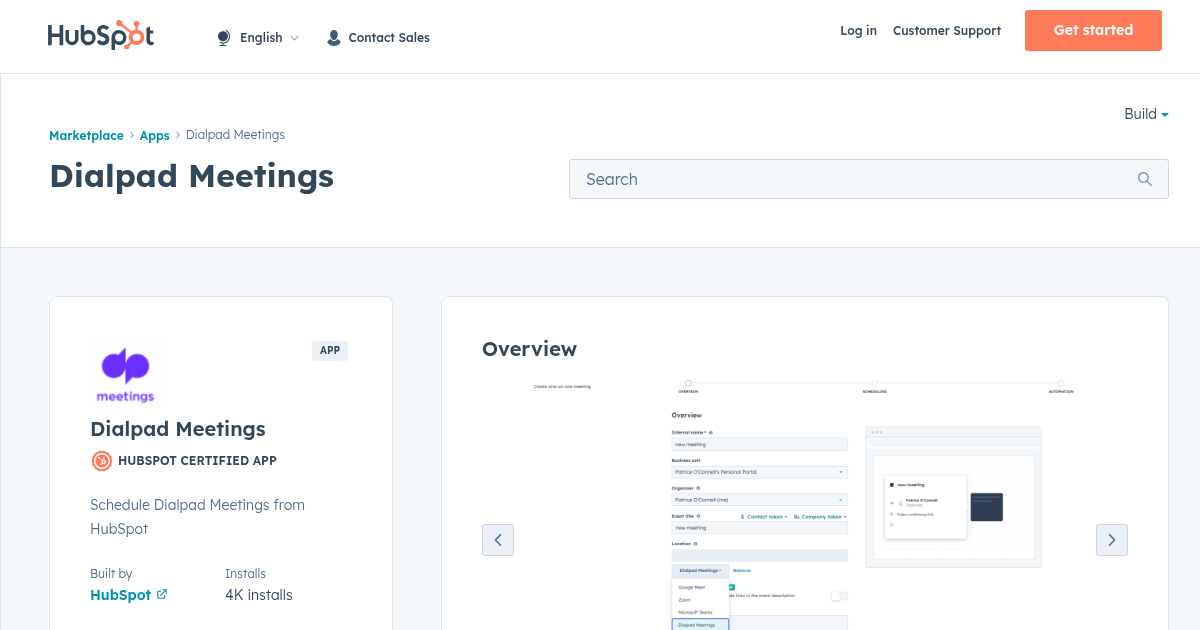
Task: Click the overview screenshot image
Action: point(804,505)
